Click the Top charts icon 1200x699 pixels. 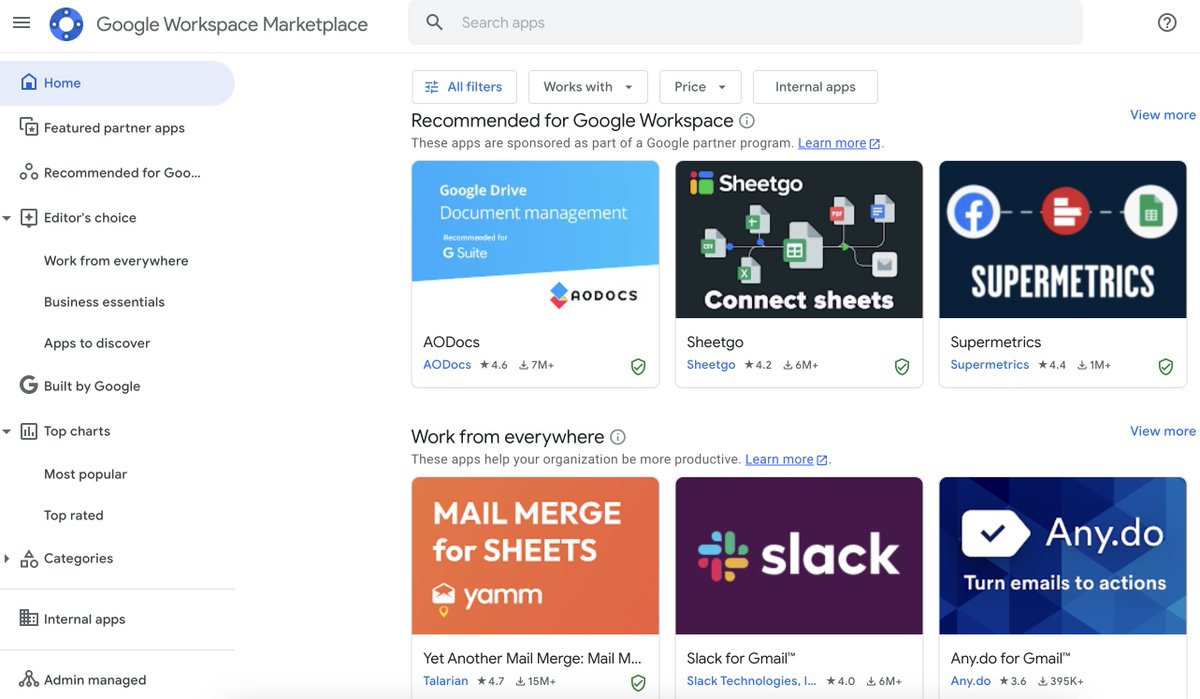point(29,431)
